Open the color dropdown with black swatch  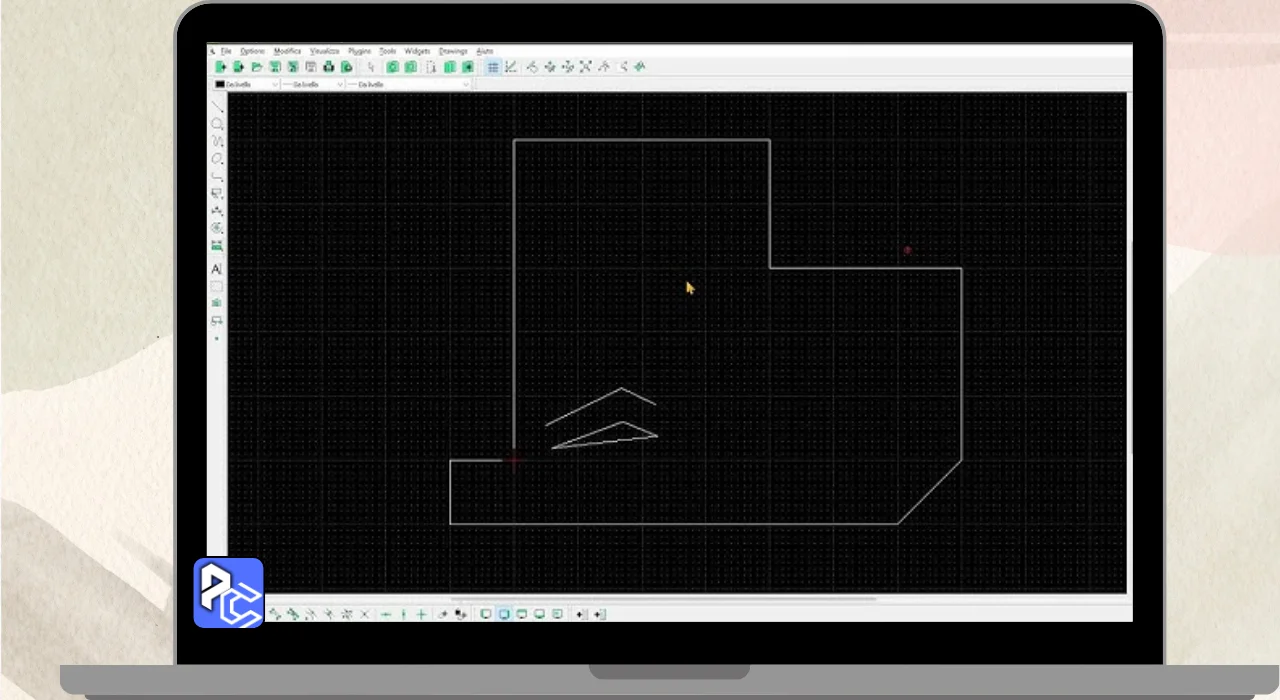coord(246,85)
